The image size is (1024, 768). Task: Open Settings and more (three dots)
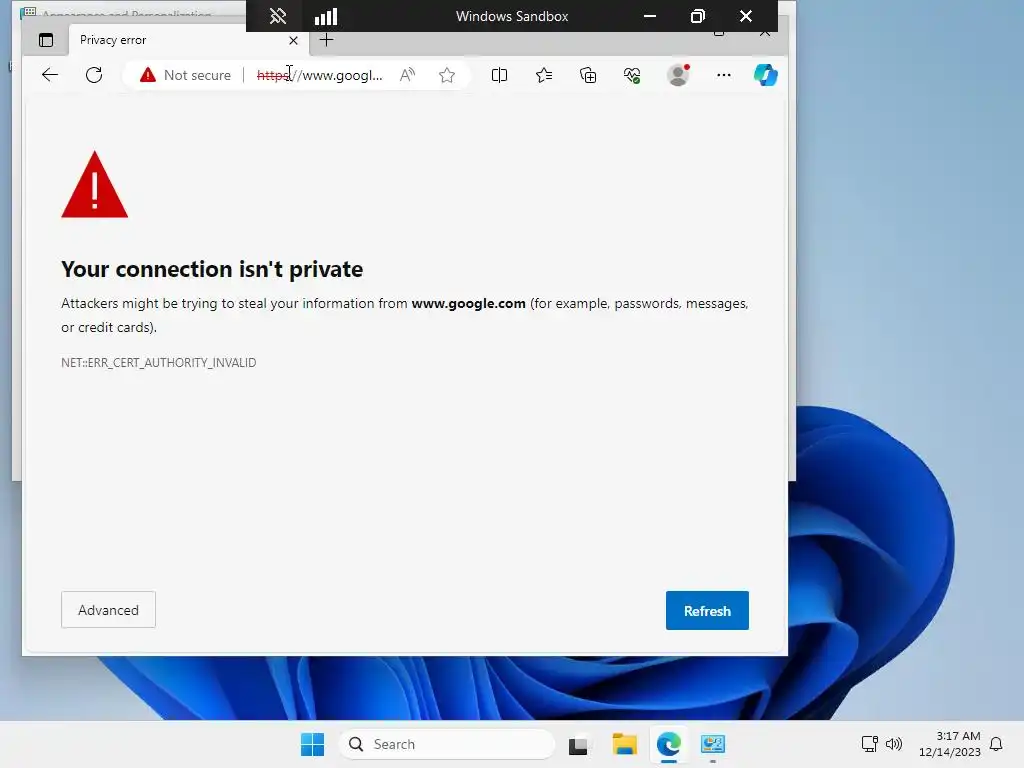[x=724, y=75]
